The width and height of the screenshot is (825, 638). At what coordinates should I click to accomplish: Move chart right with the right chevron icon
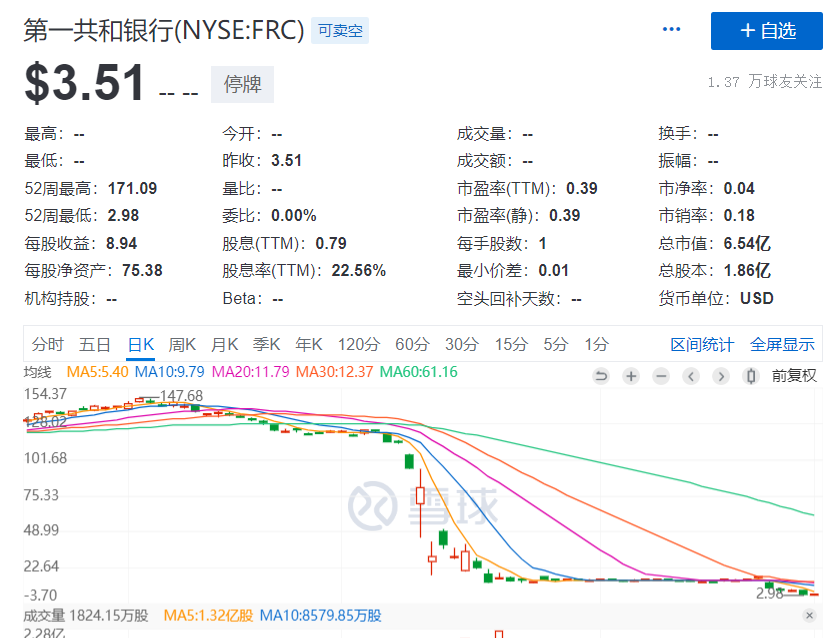(x=721, y=376)
